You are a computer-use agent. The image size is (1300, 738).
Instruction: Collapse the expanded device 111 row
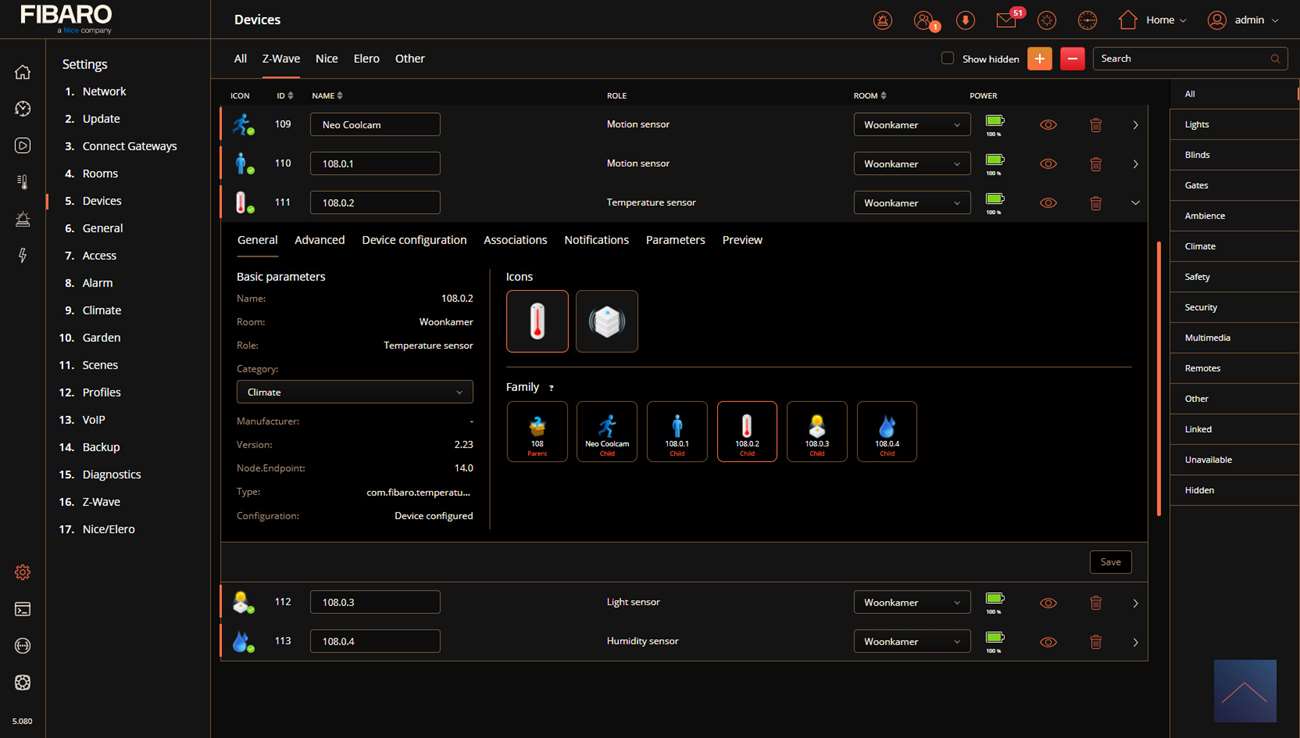1135,203
